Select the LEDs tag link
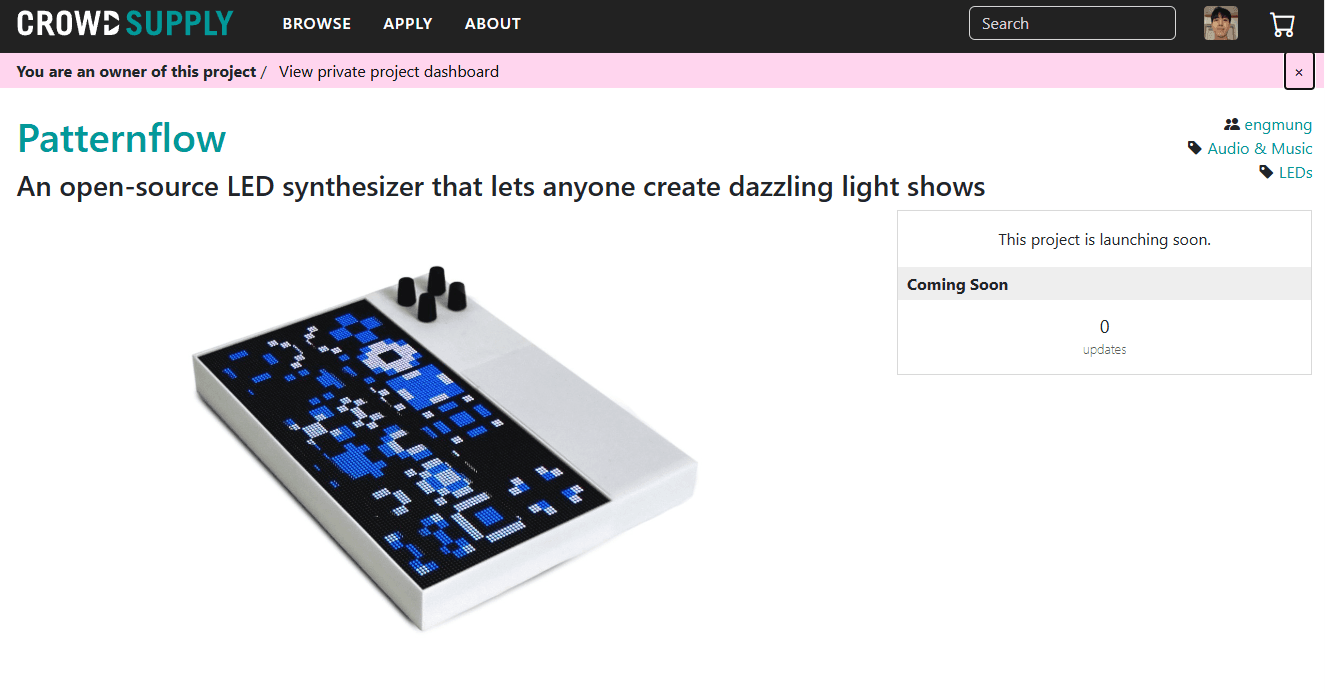Screen dimensions: 1325x693 point(1296,172)
